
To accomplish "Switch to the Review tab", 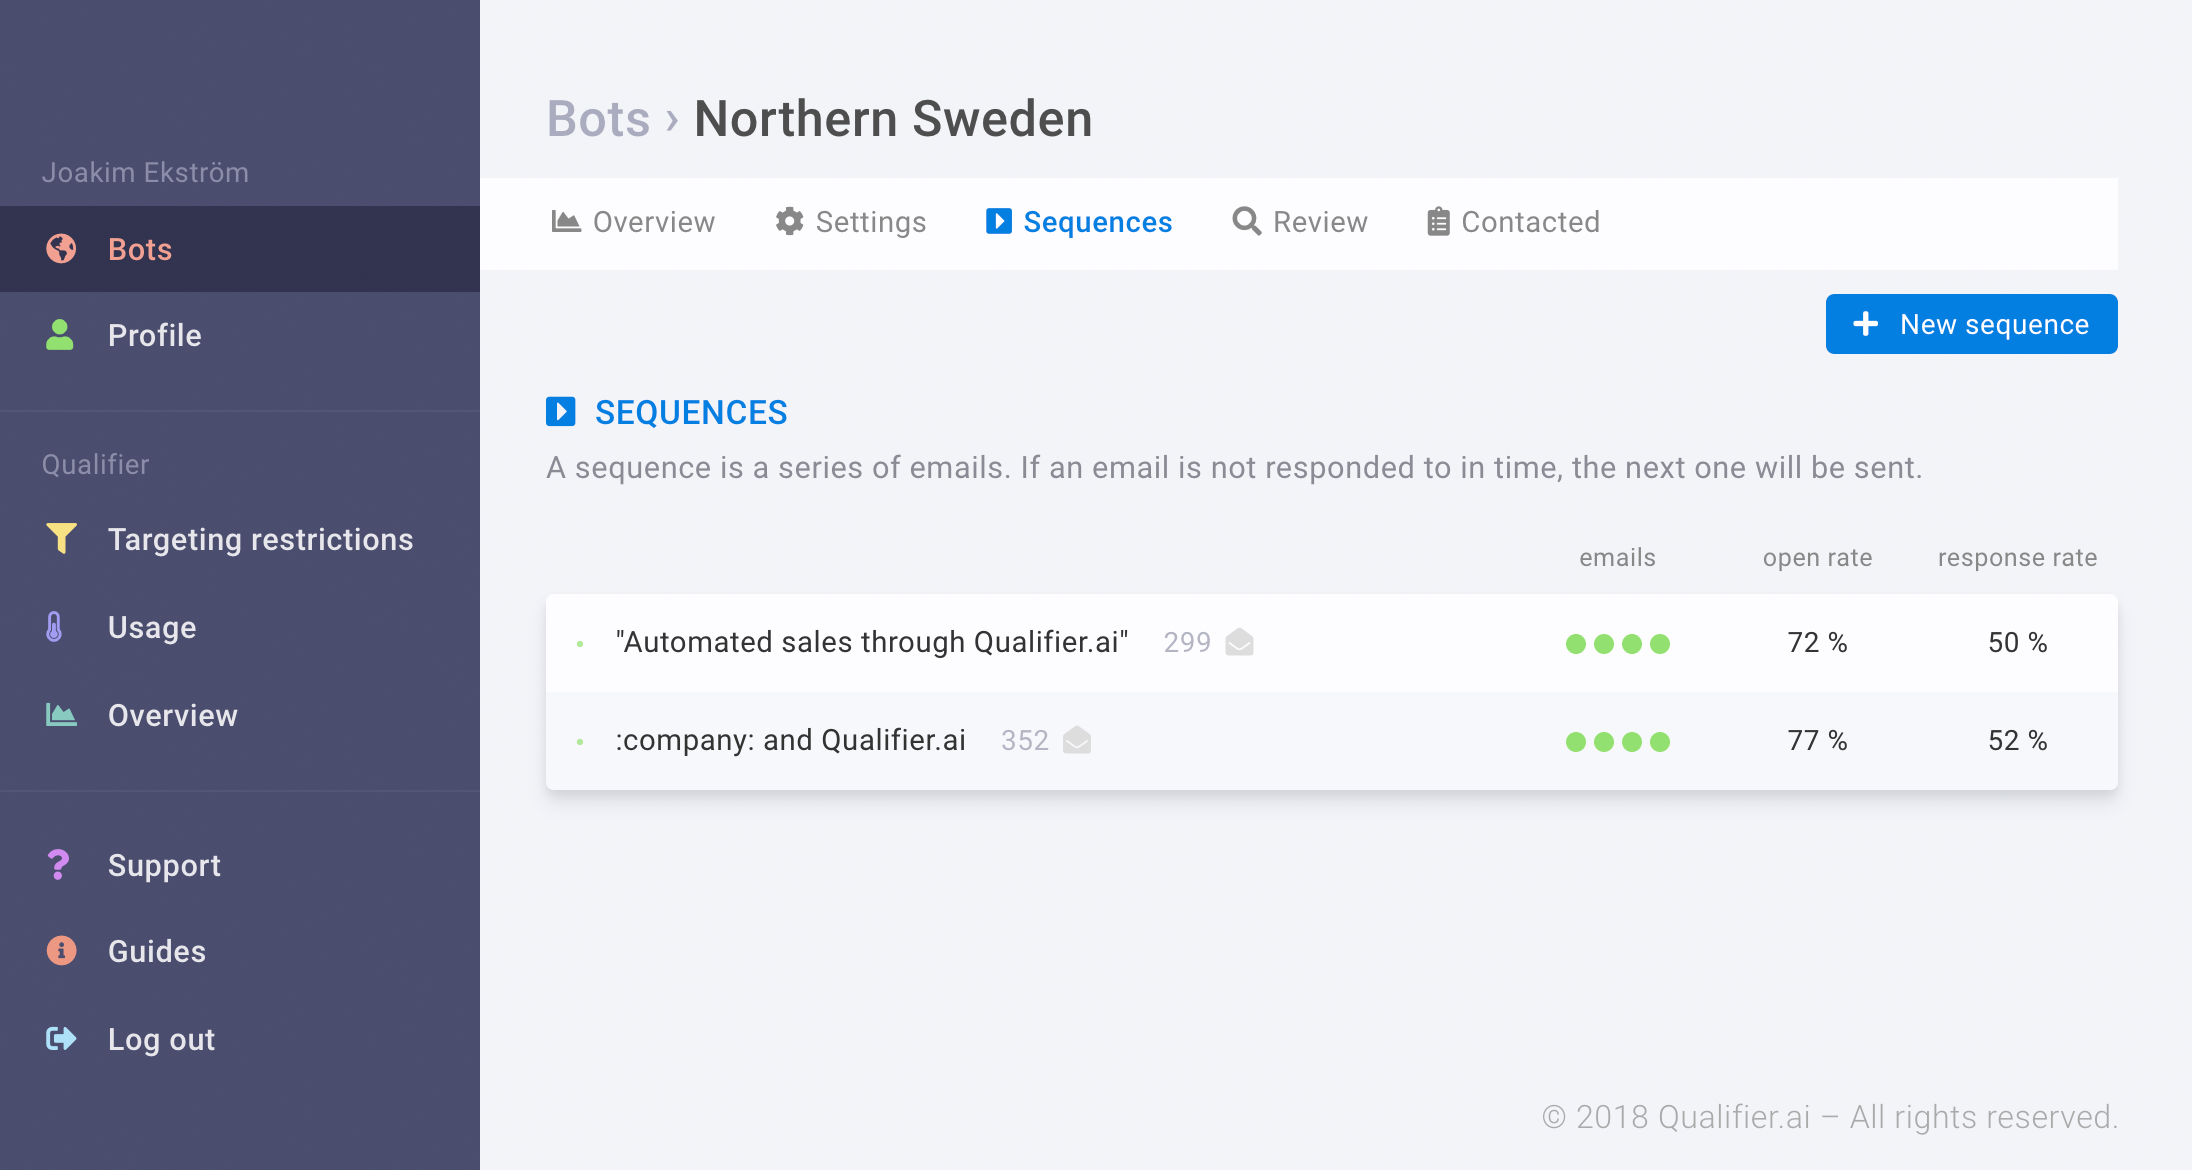I will (x=1300, y=222).
